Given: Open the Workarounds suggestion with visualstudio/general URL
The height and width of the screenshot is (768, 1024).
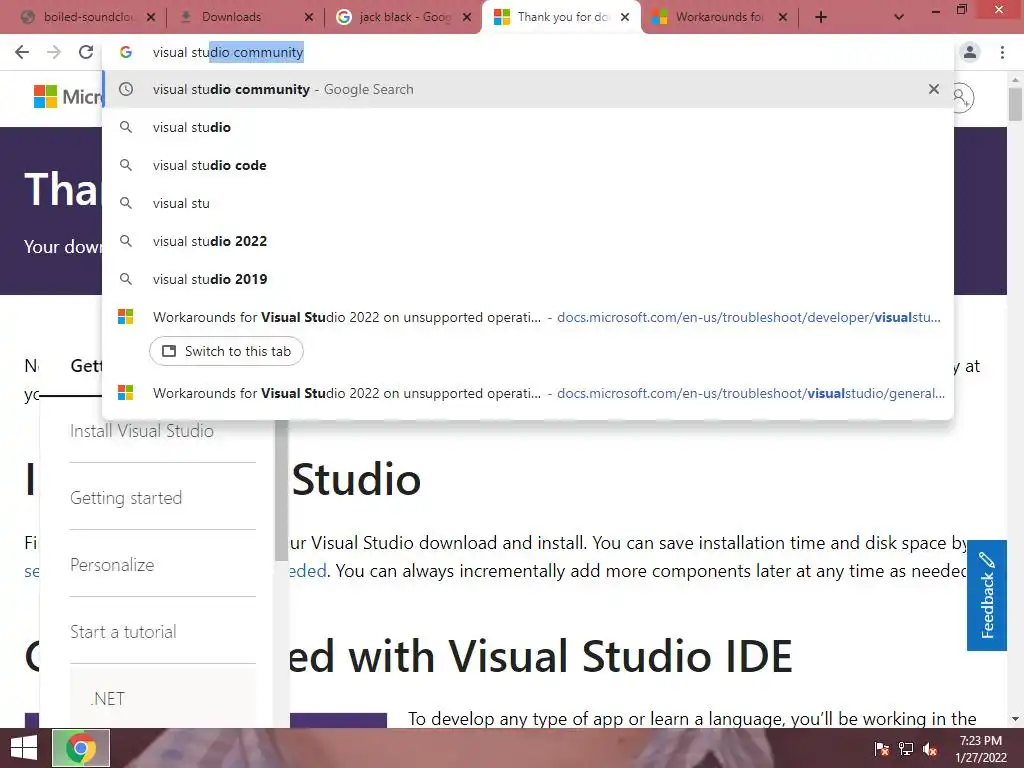Looking at the screenshot, I should (x=528, y=393).
